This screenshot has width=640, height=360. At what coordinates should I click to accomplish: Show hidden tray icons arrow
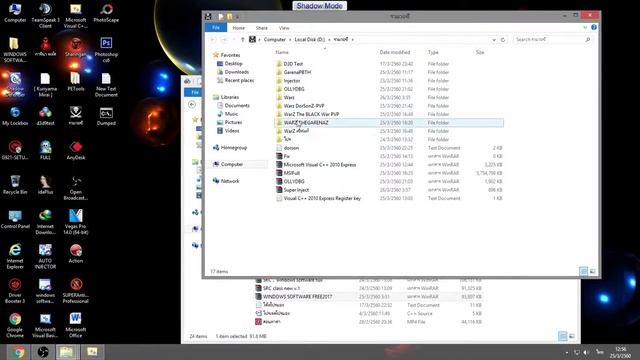(567, 352)
